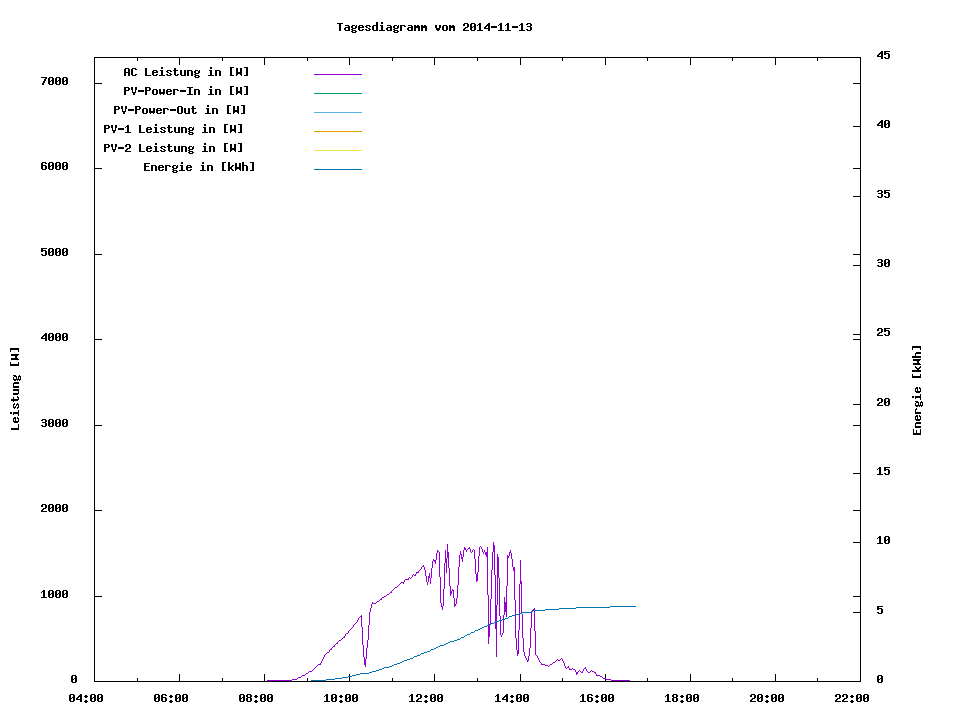Screen dimensions: 960x720
Task: Click the Energie in [kWh] legend label
Action: pos(199,167)
